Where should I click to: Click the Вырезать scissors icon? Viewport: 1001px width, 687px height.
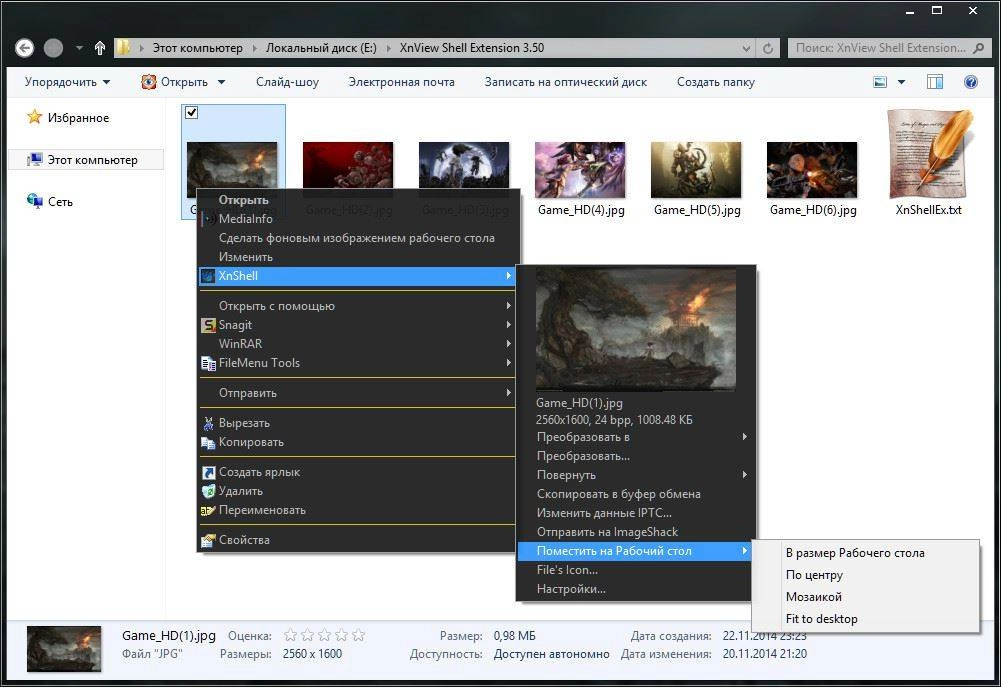point(208,423)
